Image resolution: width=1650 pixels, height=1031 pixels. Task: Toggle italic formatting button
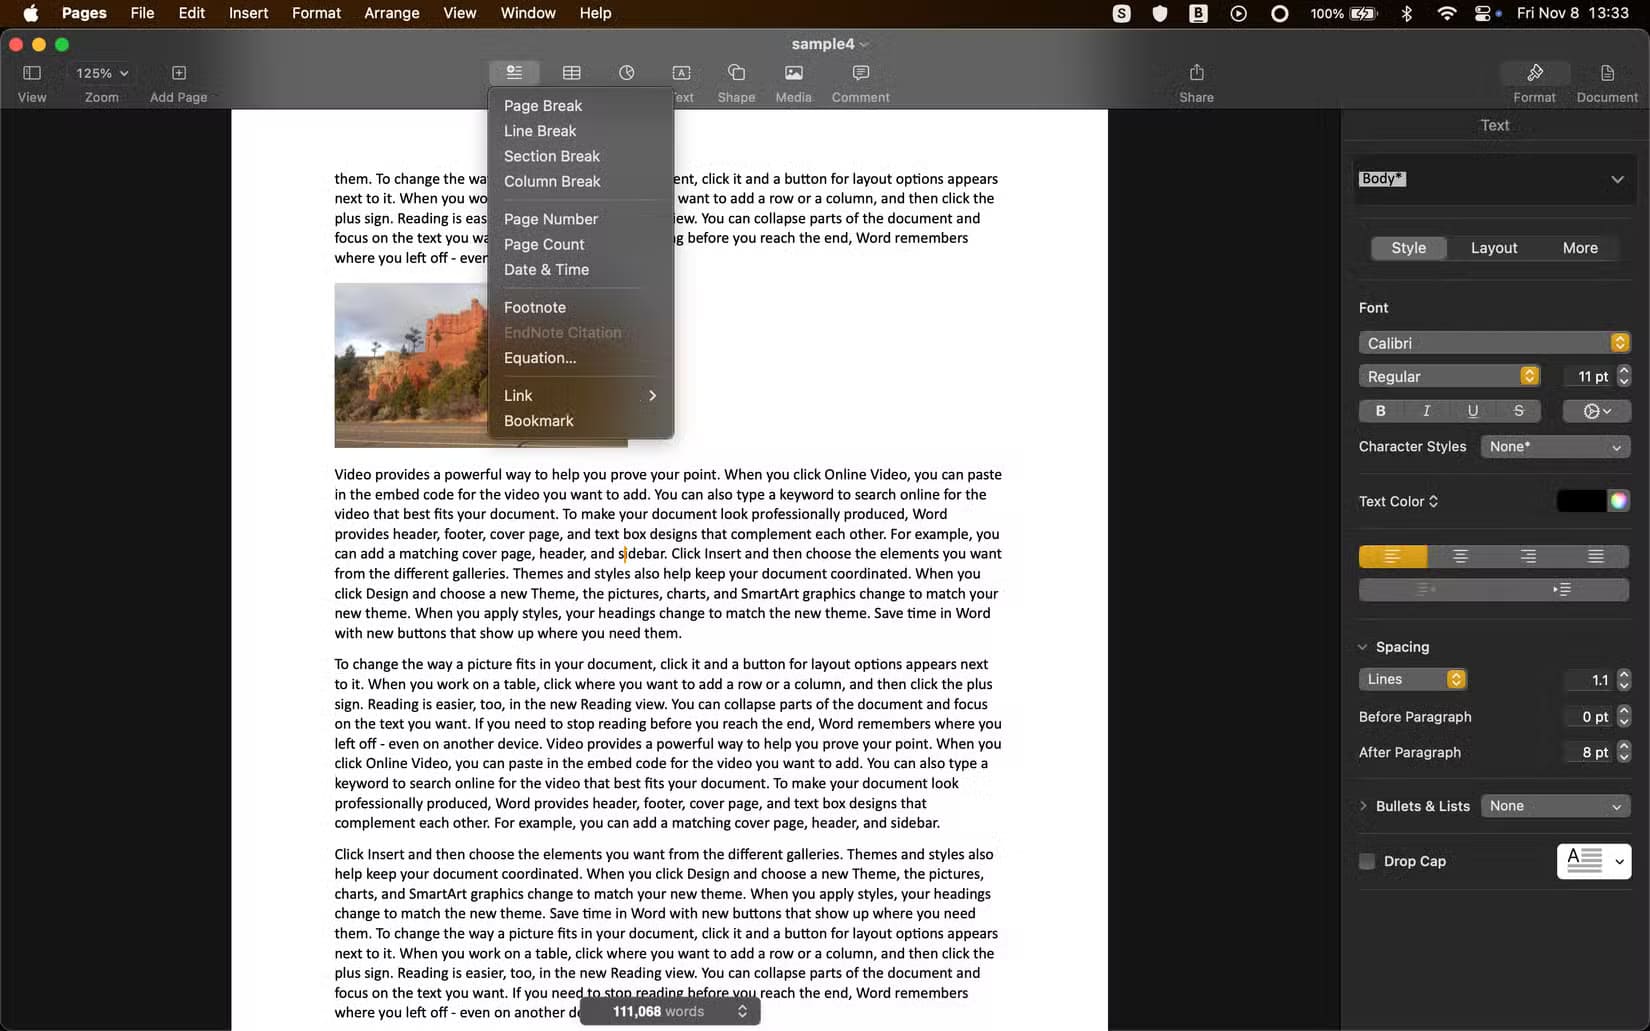pos(1427,411)
